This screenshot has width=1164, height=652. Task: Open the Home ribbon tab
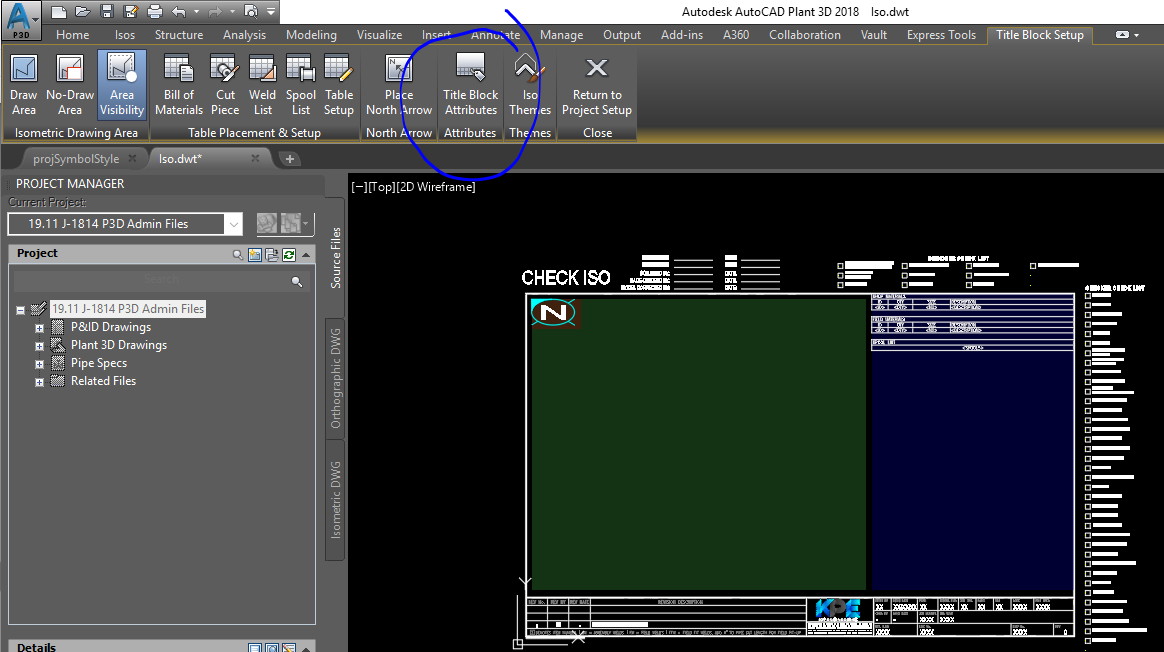coord(73,35)
